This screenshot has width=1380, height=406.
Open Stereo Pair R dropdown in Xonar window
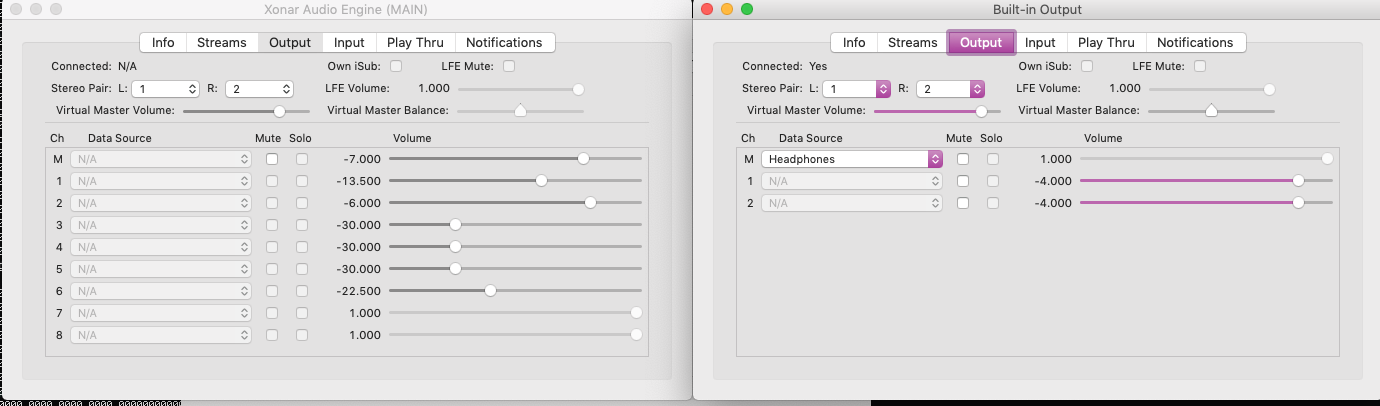click(259, 89)
